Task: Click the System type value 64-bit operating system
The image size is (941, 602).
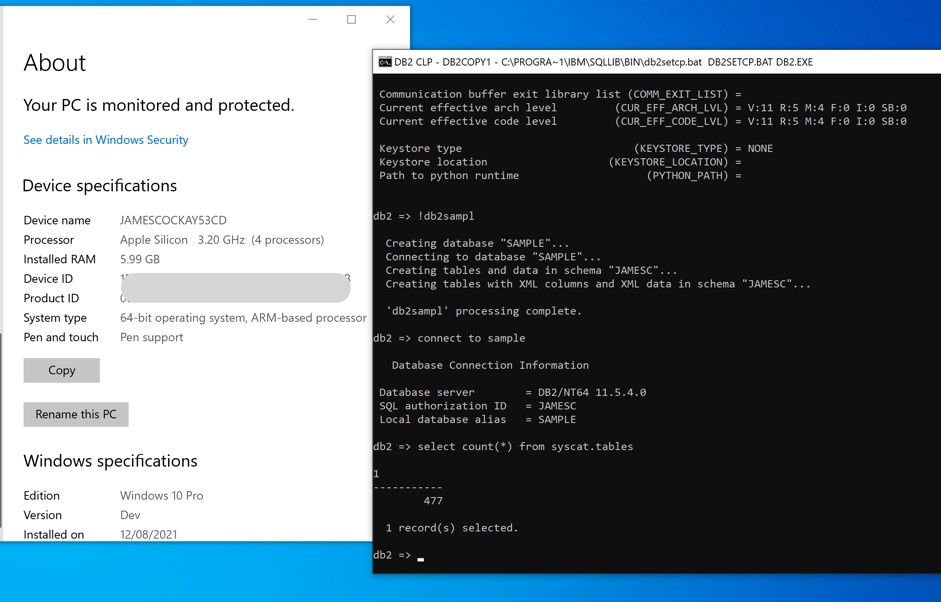Action: click(x=243, y=318)
